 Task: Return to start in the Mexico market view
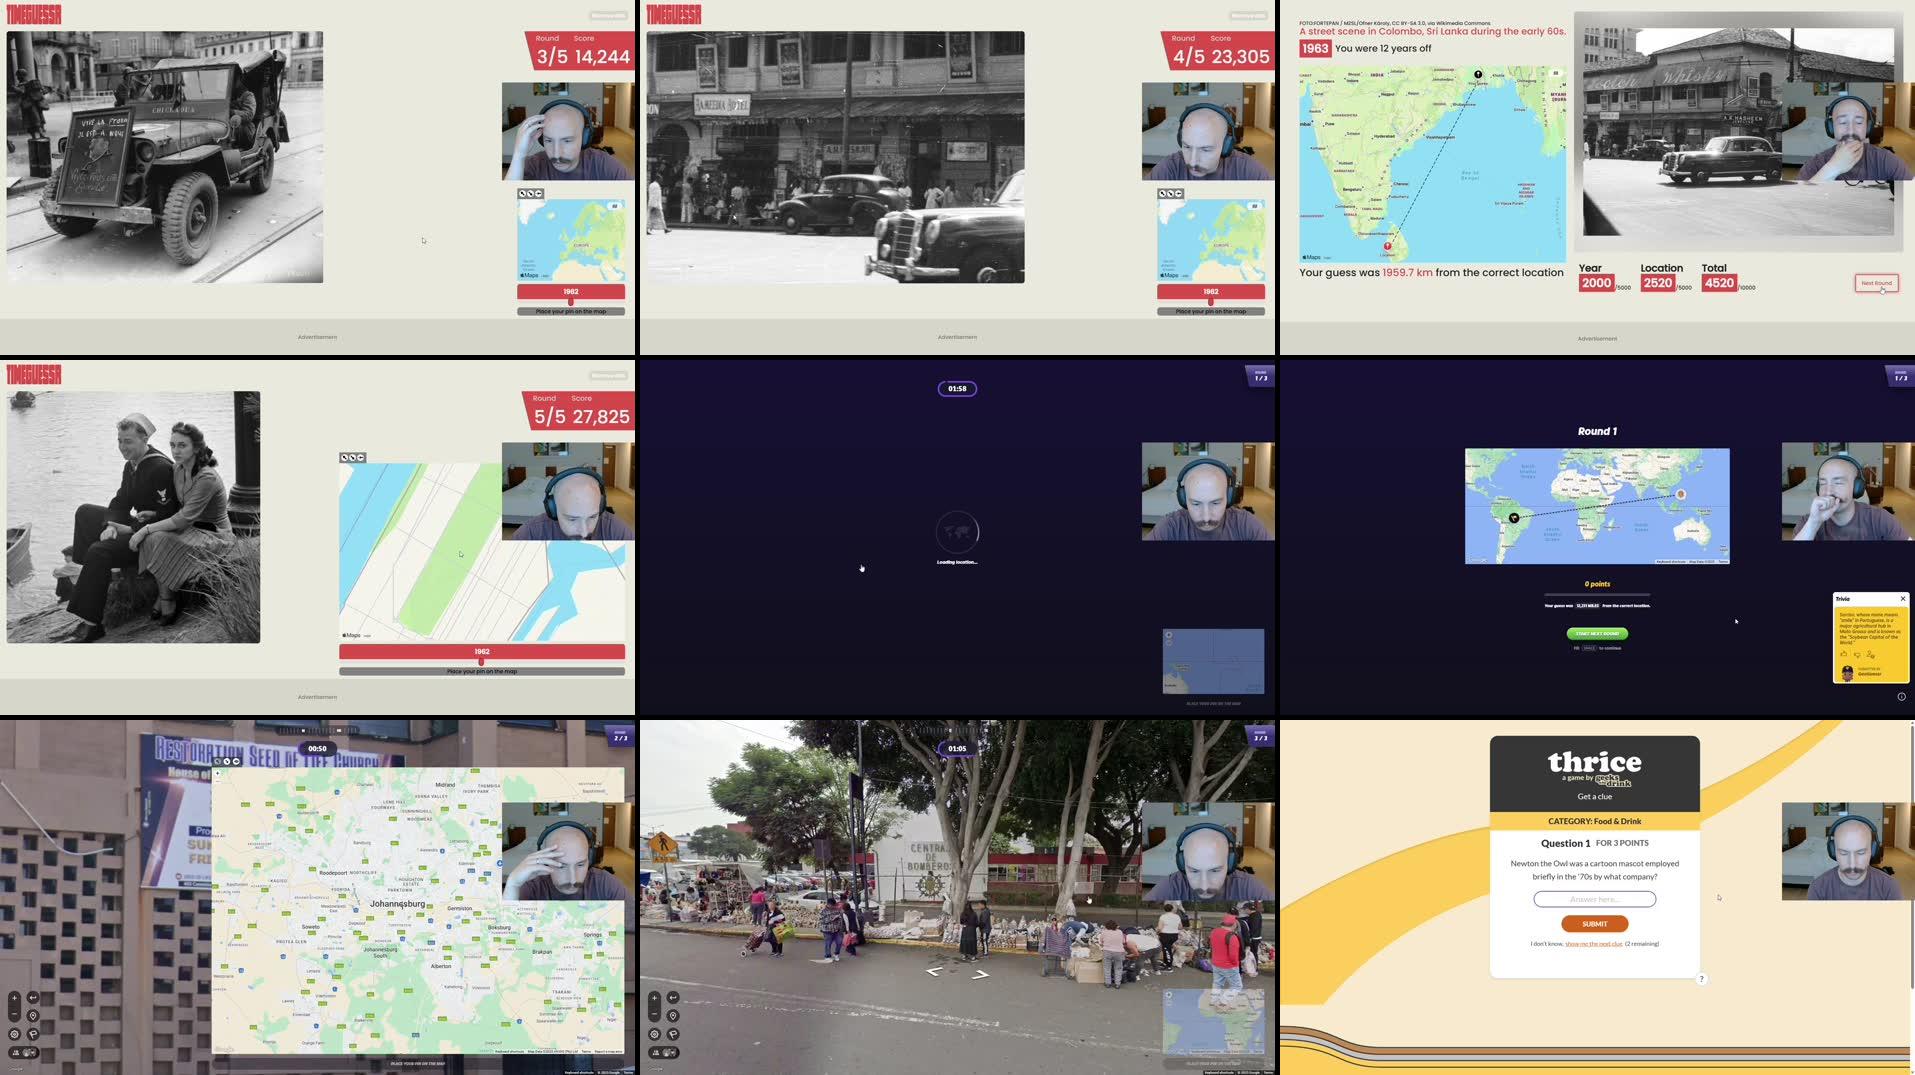673,998
